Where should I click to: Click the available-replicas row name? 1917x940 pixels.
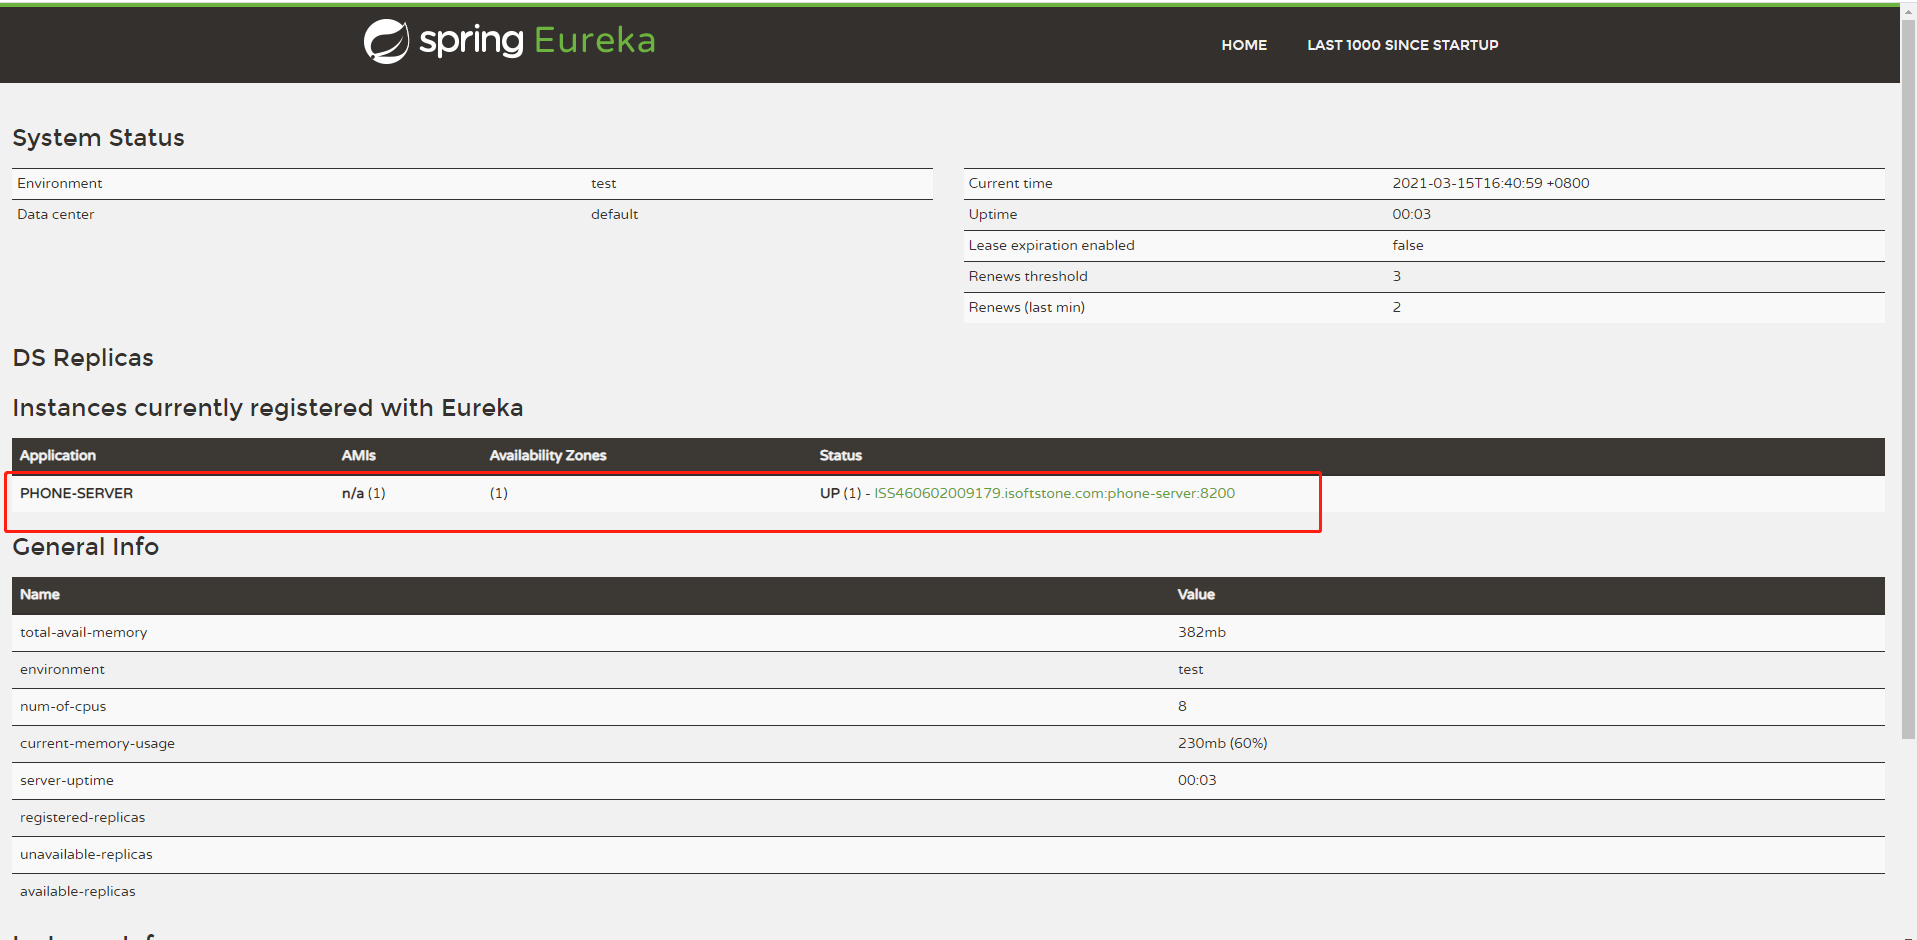[77, 891]
